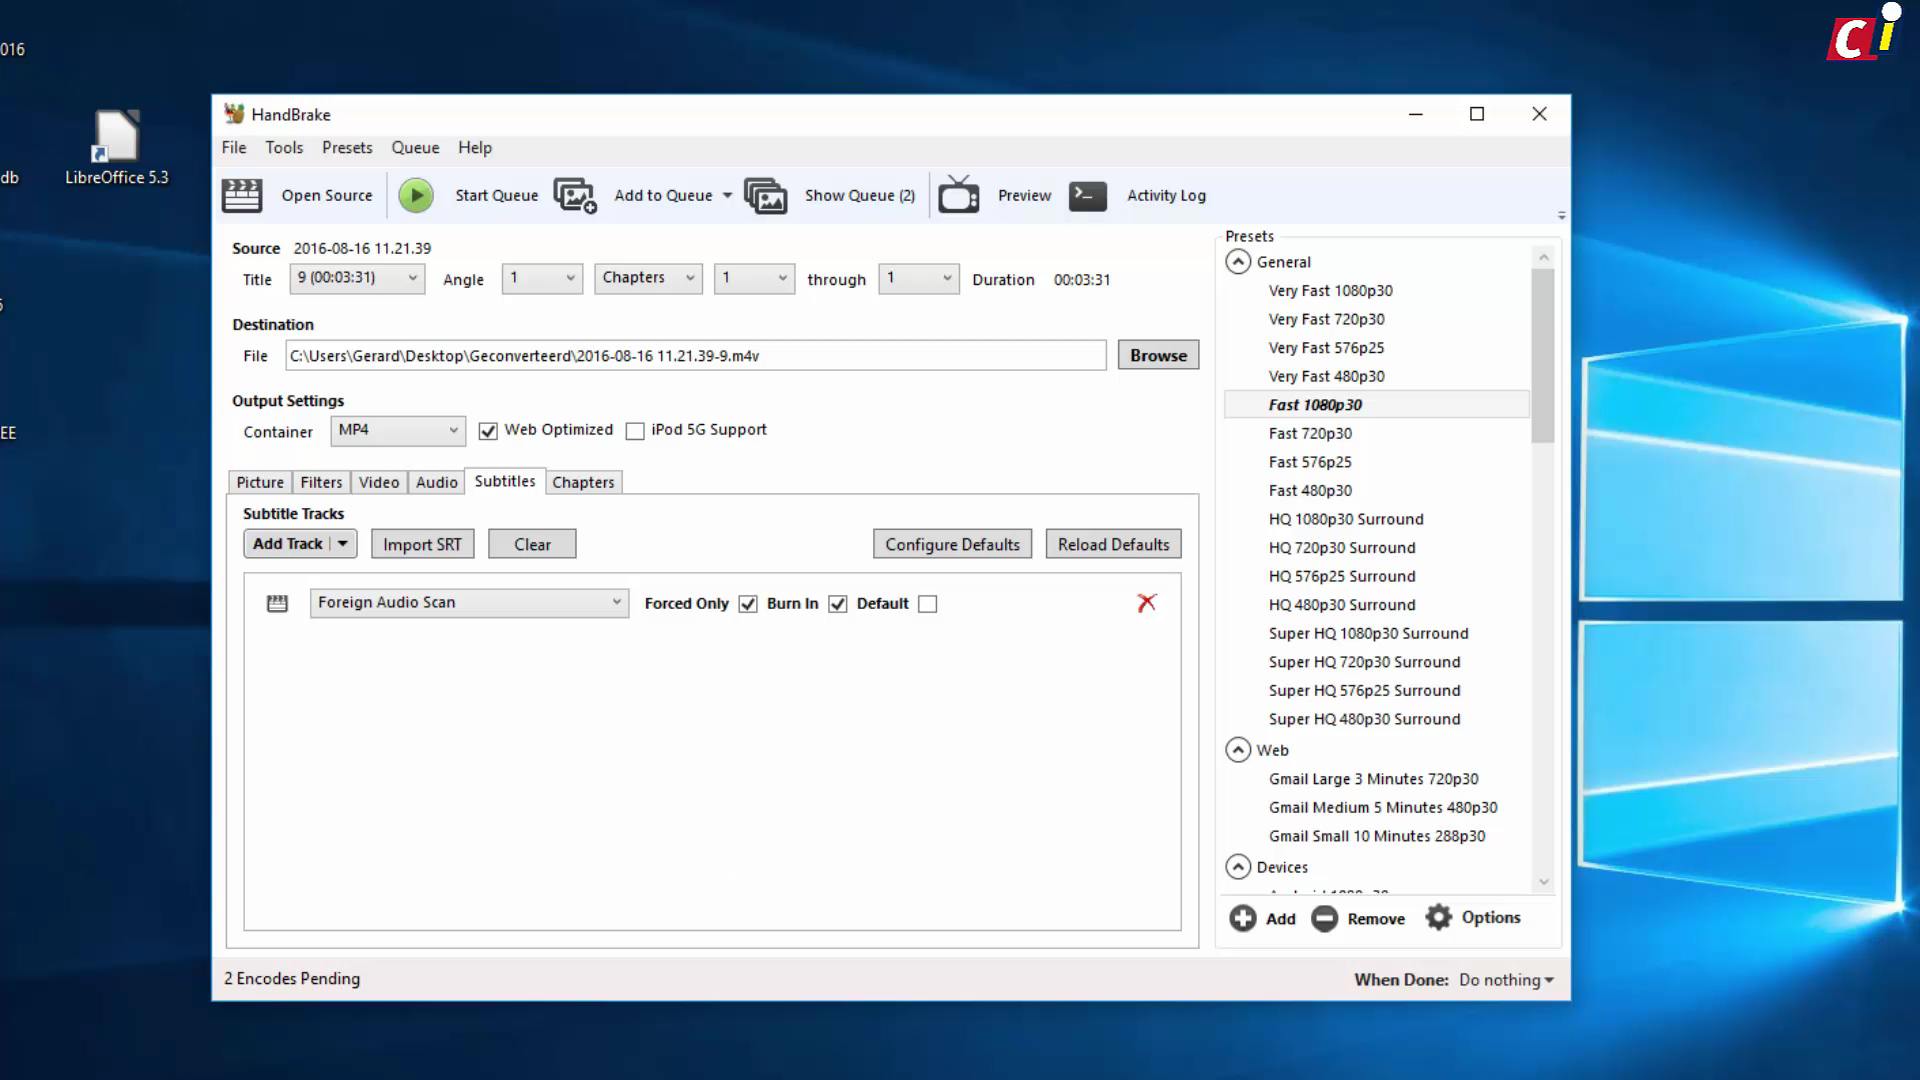The height and width of the screenshot is (1080, 1920).
Task: Click the Browse destination button
Action: [1158, 355]
